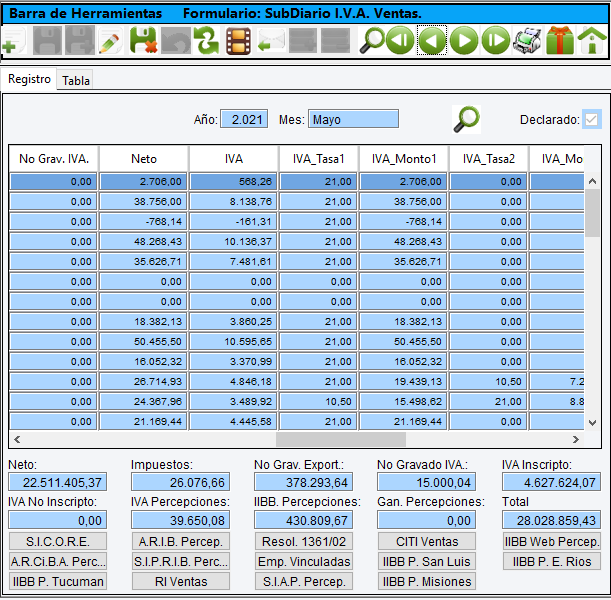Click the magnifier beside the Mes field
Screen dimensions: 611x600
coord(466,119)
